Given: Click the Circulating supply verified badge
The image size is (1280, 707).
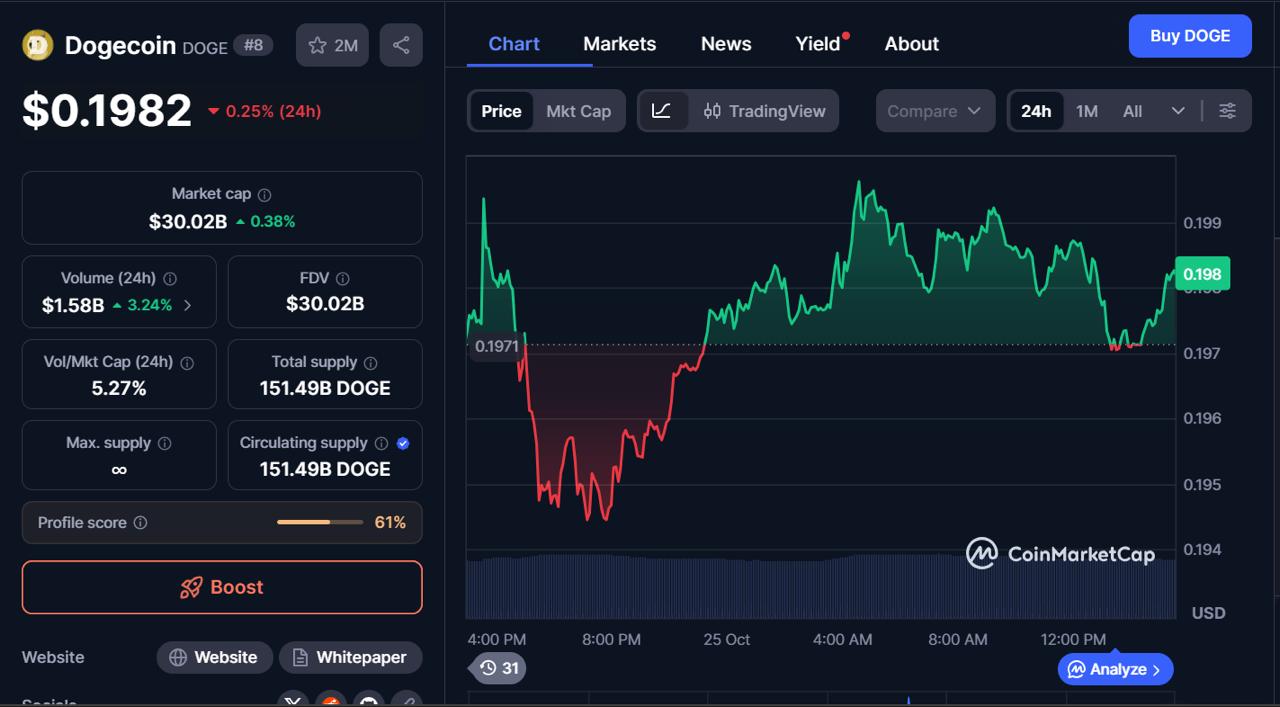Looking at the screenshot, I should click(403, 443).
